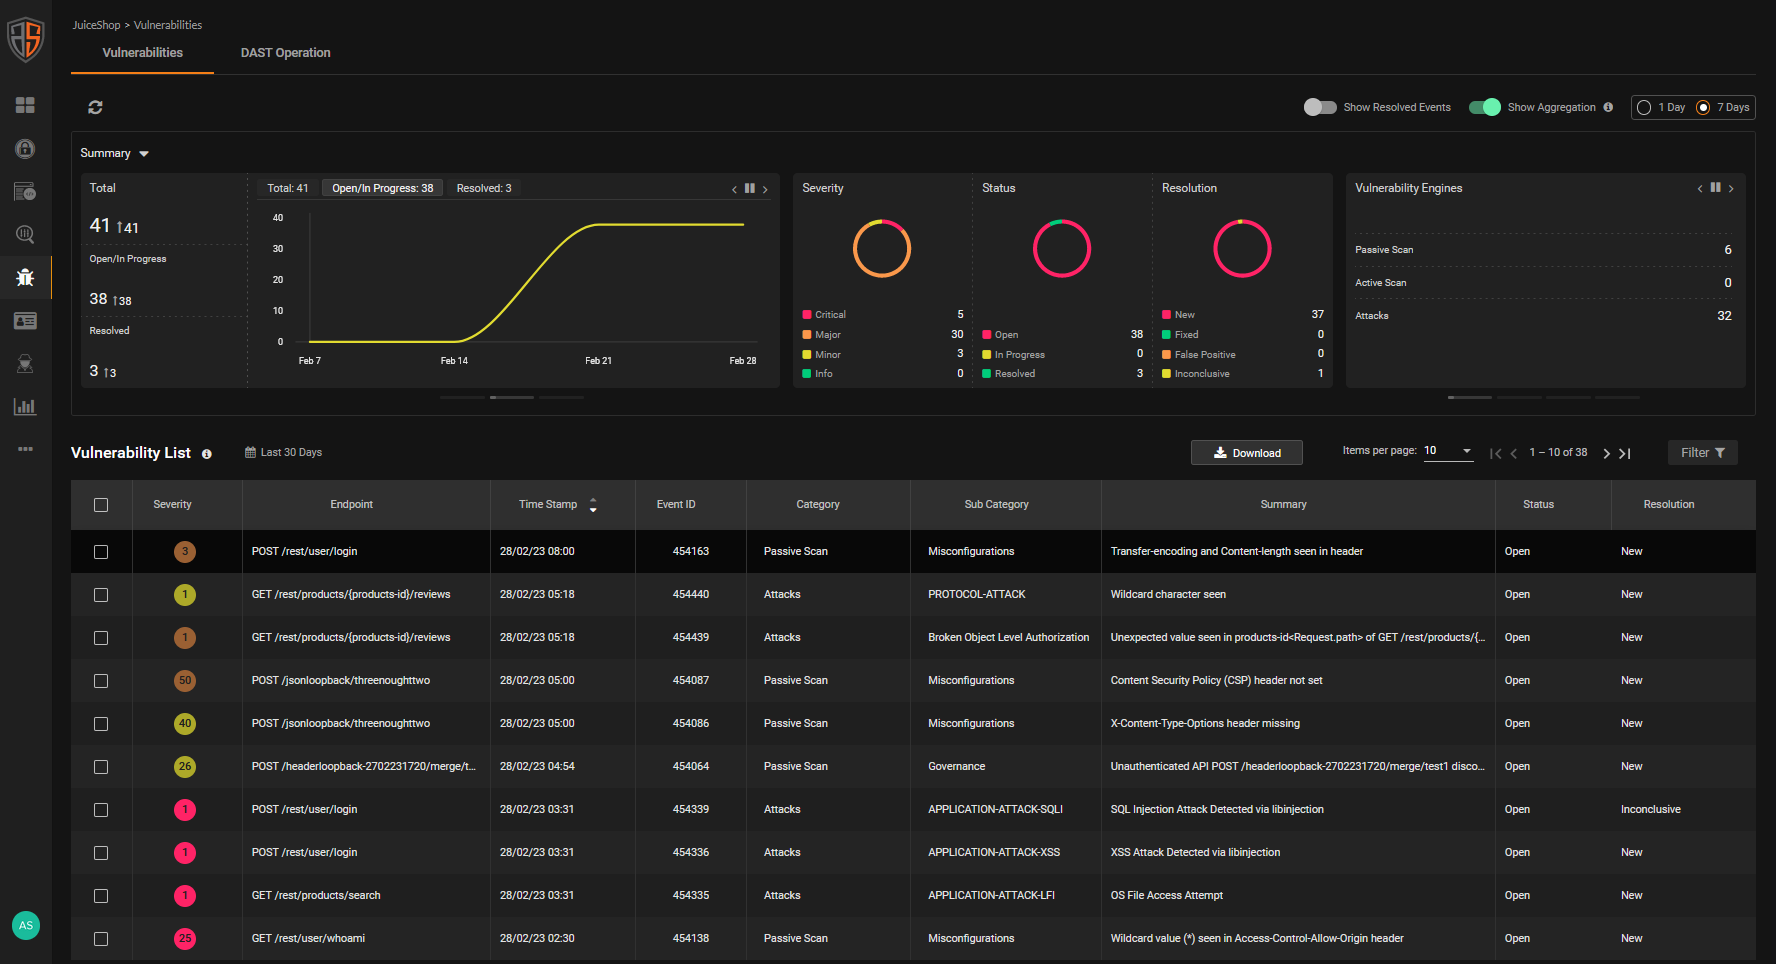Click the AS user avatar
The height and width of the screenshot is (964, 1776).
[26, 925]
